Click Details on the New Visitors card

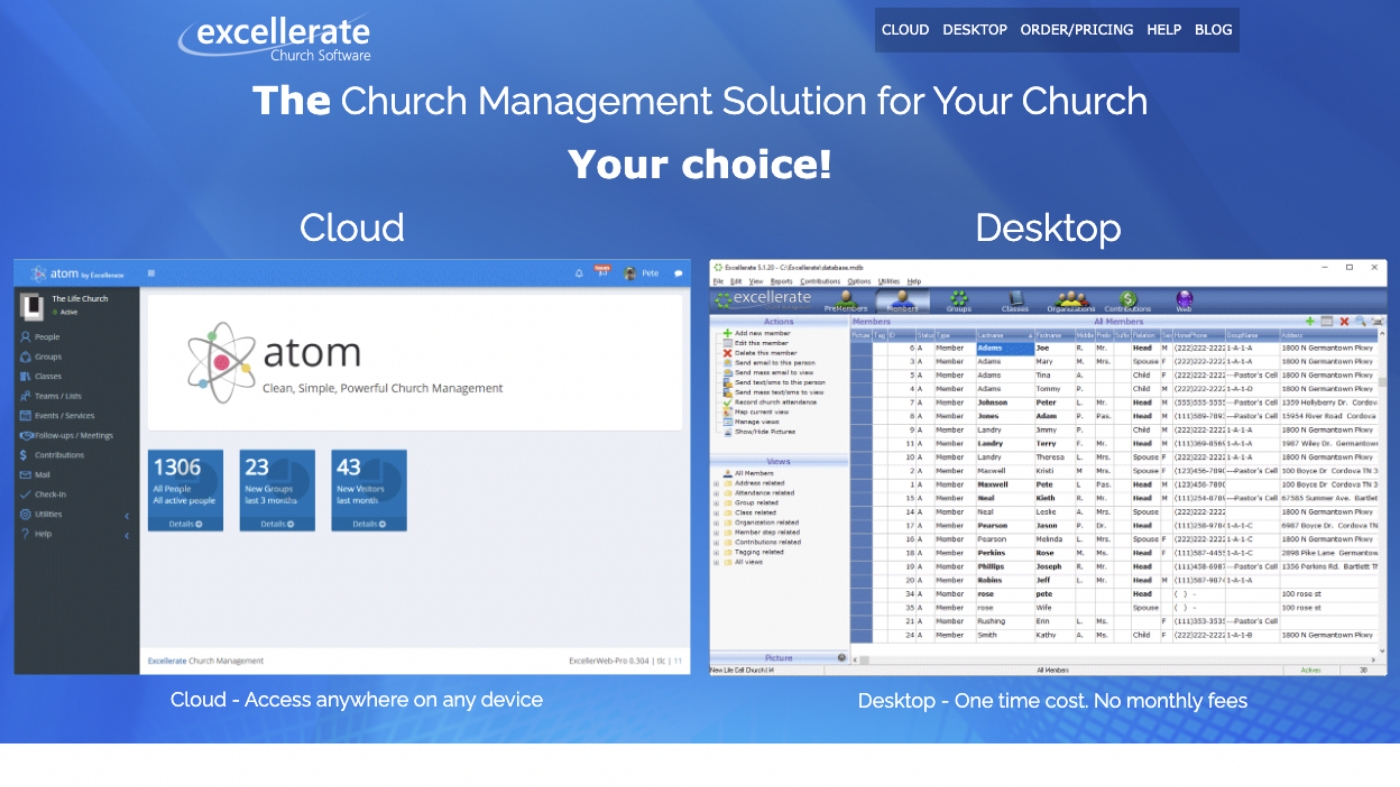369,524
